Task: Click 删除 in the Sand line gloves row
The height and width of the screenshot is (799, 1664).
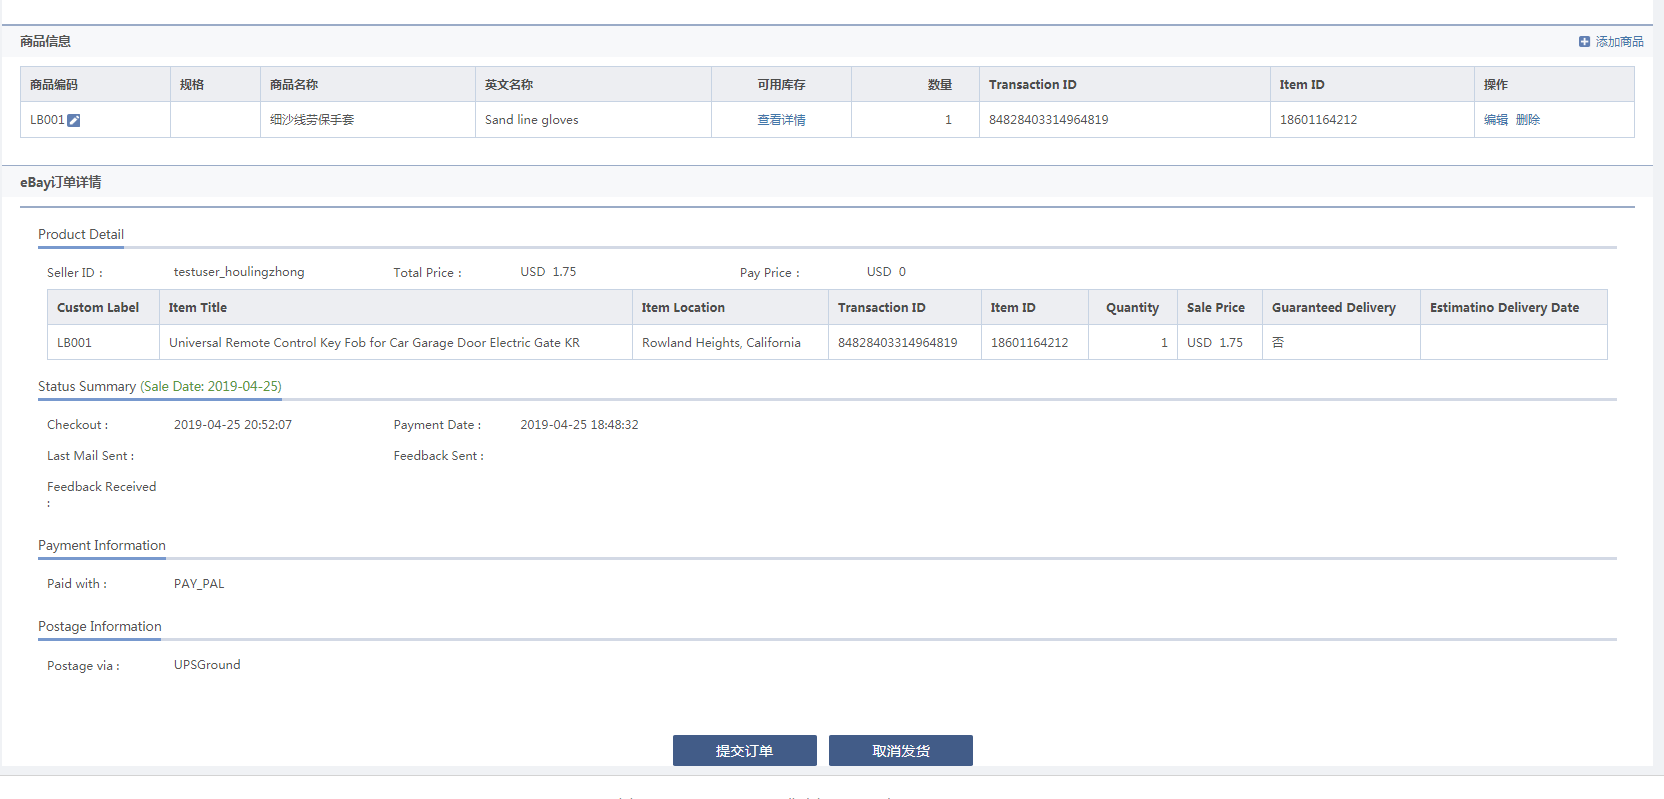Action: click(1528, 120)
